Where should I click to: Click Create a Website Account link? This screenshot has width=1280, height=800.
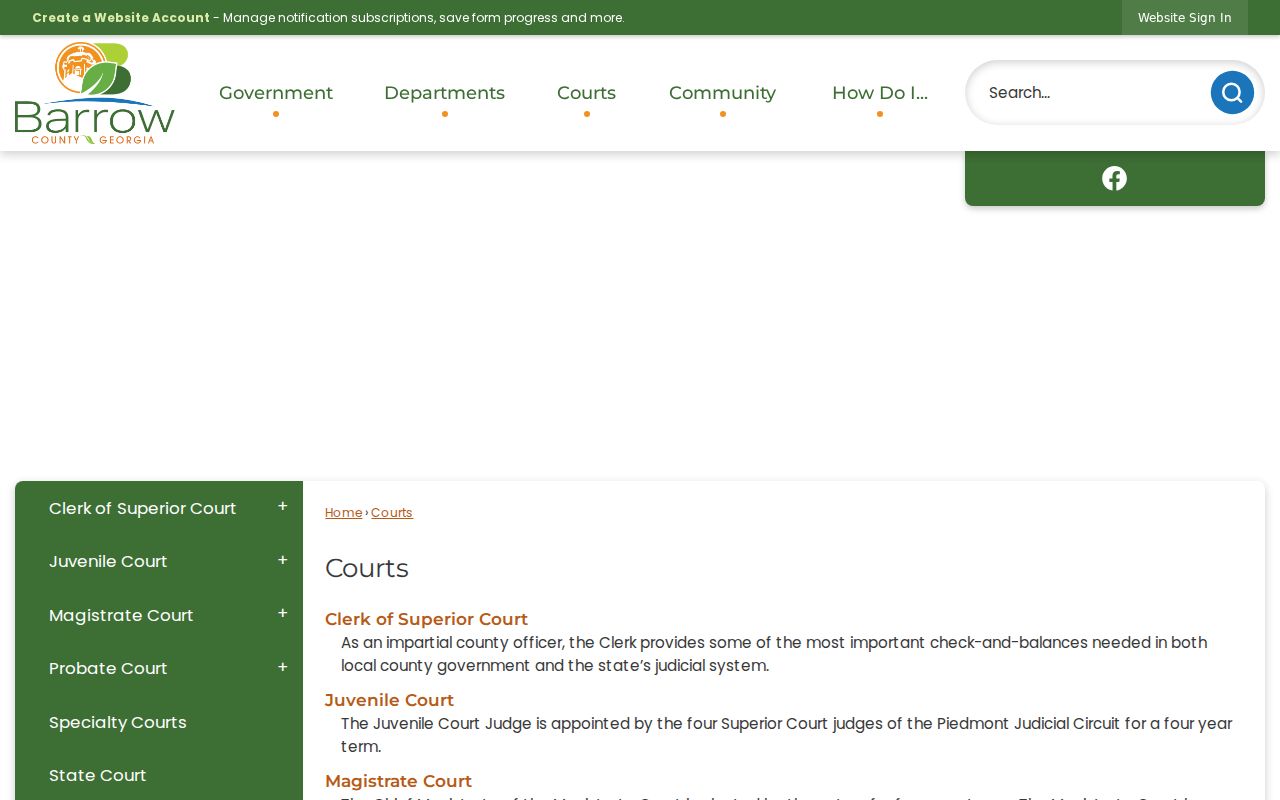(121, 17)
